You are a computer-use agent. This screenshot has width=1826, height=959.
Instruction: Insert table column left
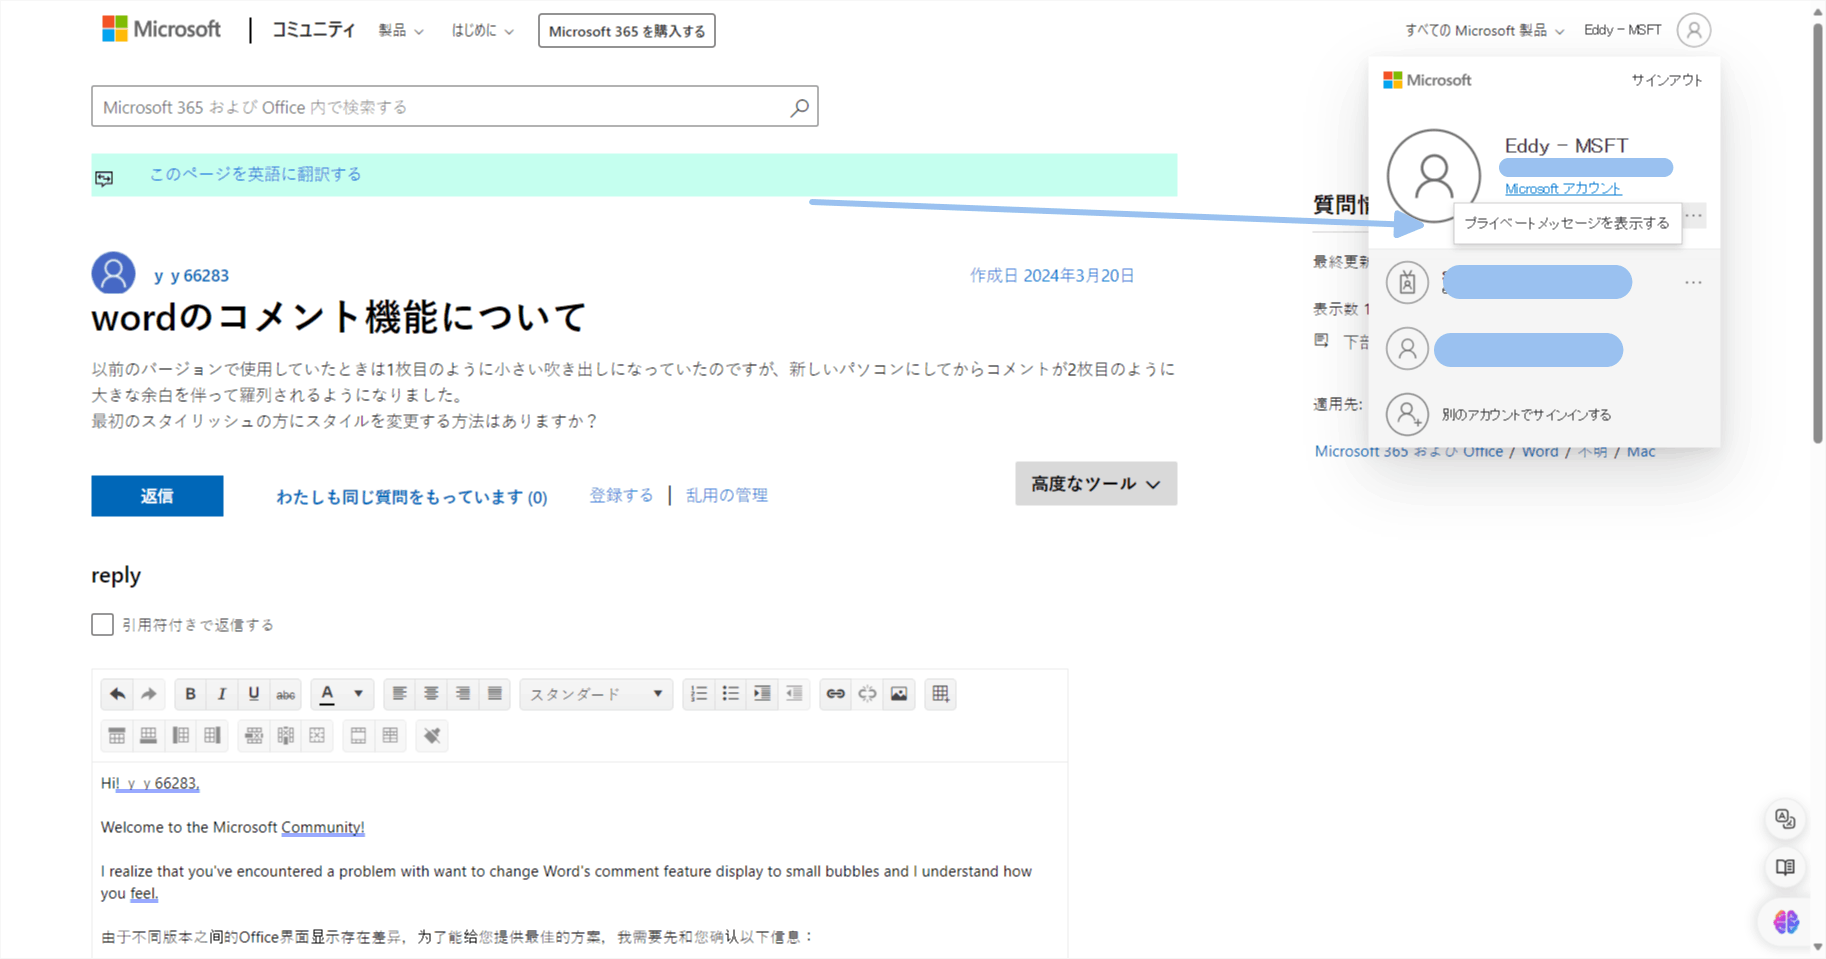coord(181,736)
